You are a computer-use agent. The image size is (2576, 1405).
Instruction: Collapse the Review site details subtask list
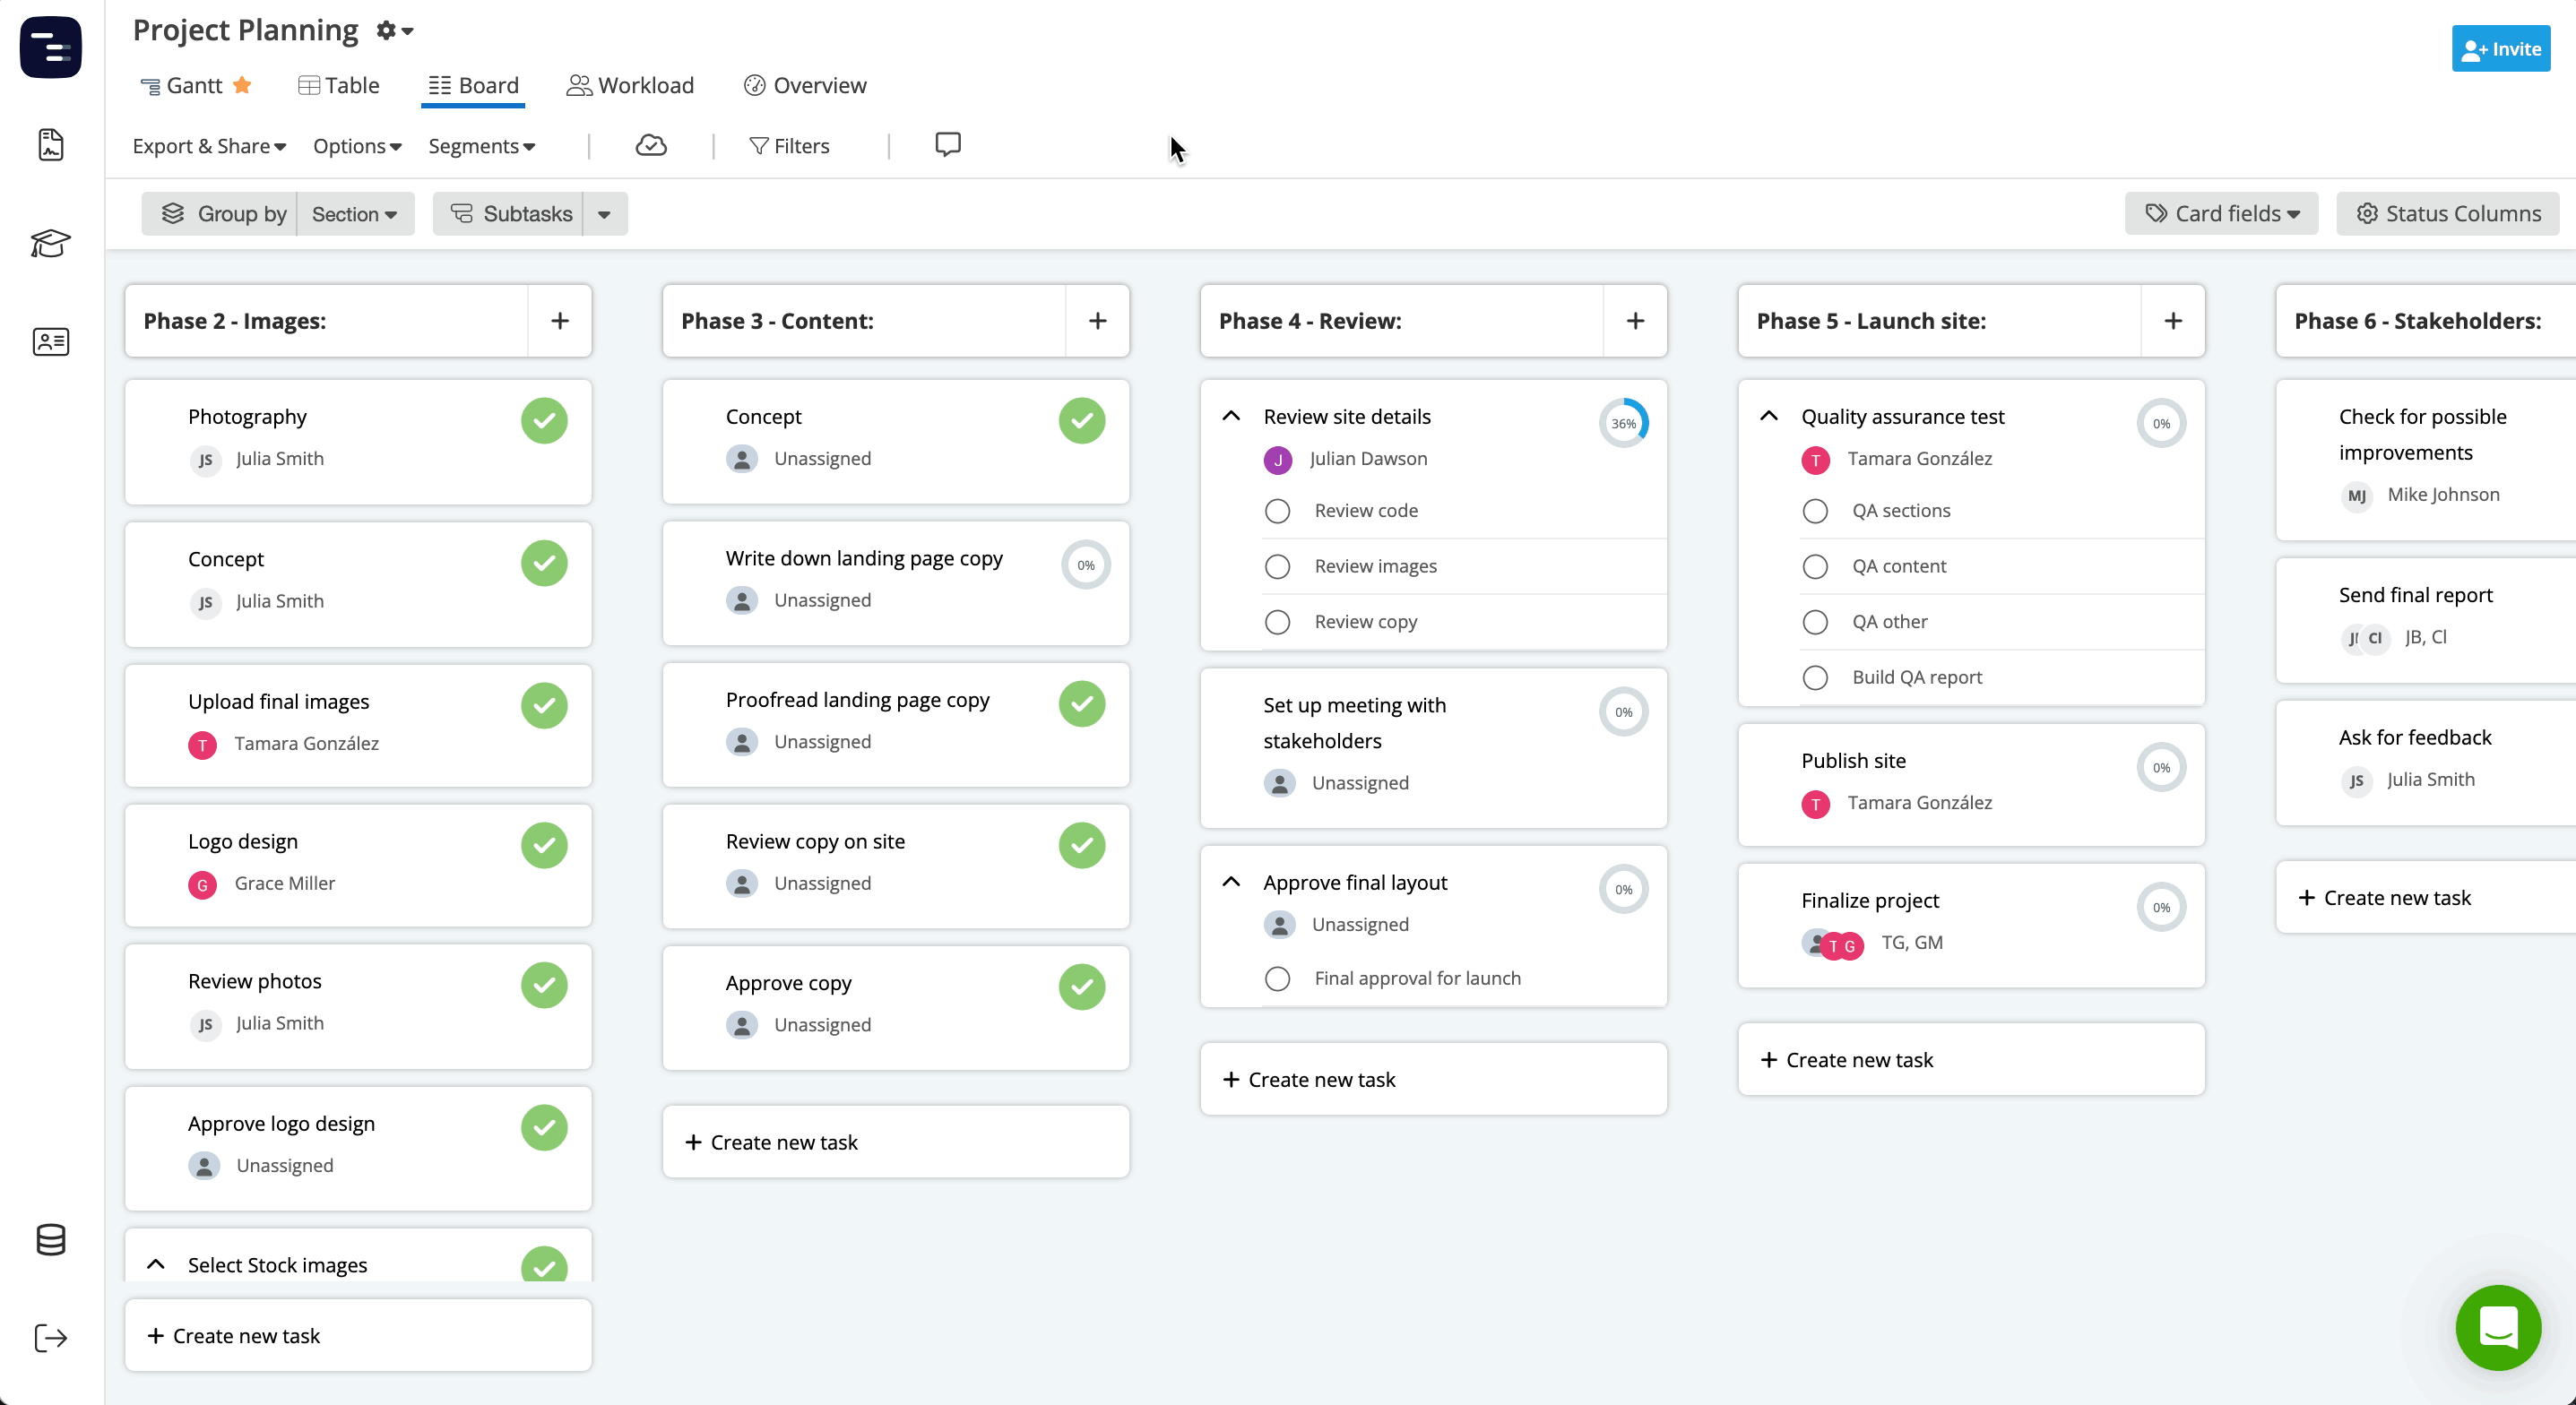tap(1231, 416)
